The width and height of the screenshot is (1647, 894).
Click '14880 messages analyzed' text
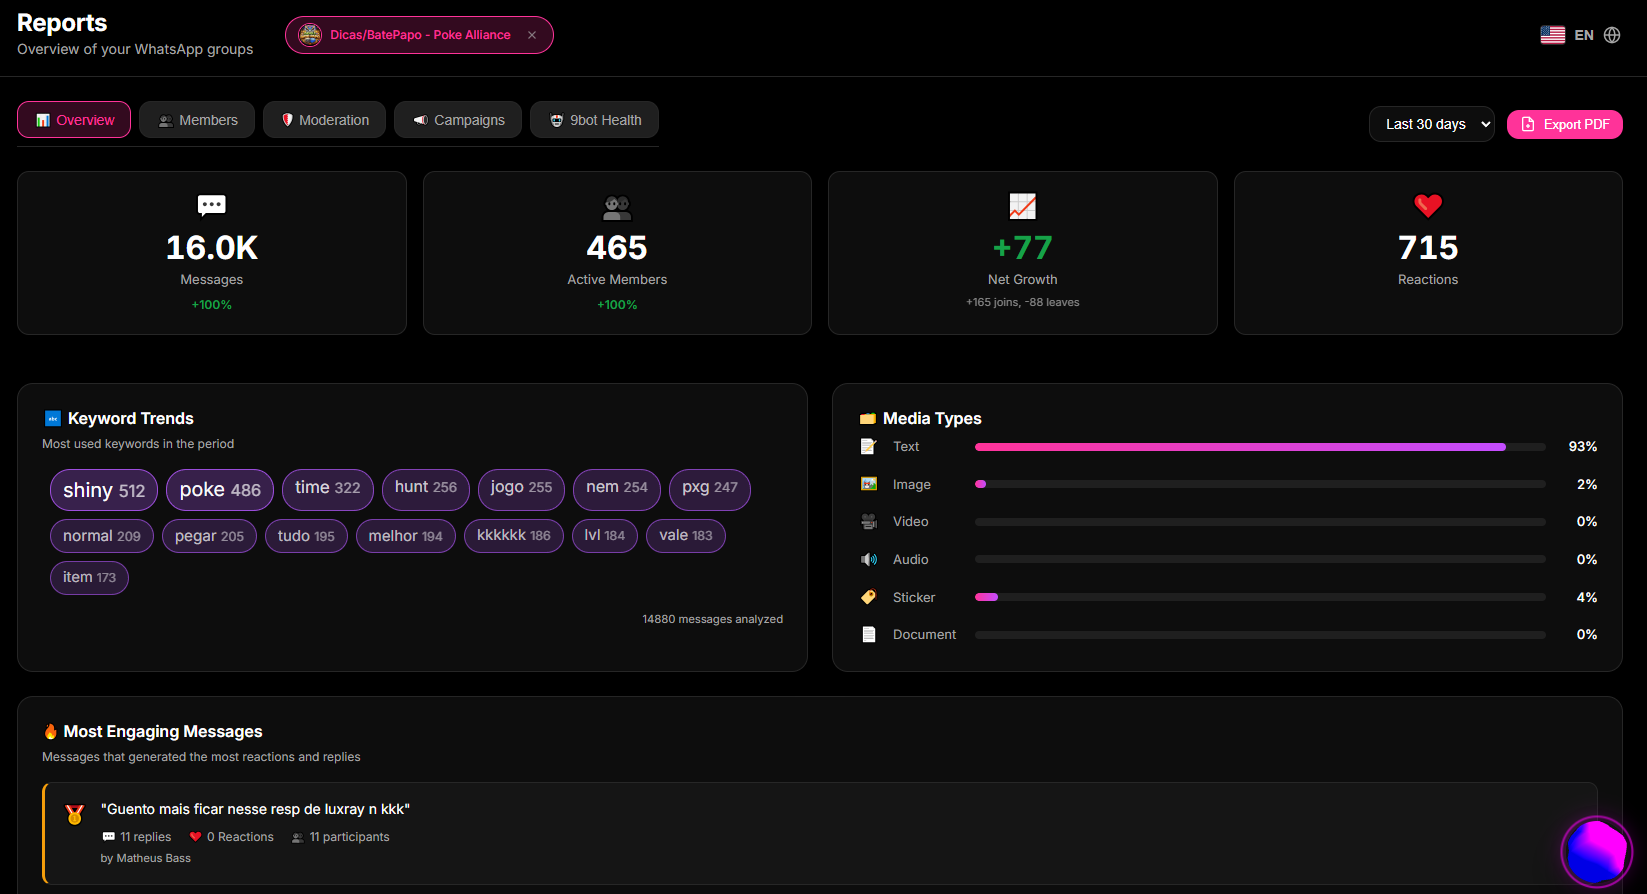click(x=712, y=619)
